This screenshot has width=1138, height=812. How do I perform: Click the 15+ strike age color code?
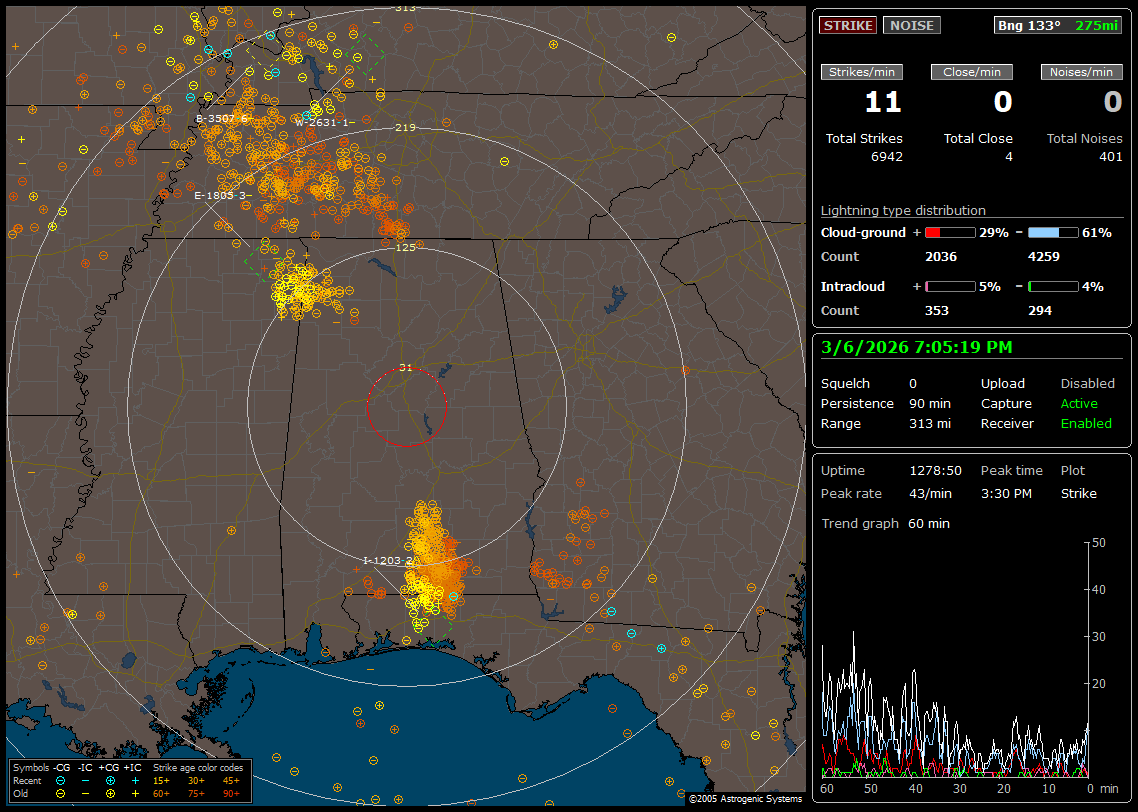click(160, 780)
